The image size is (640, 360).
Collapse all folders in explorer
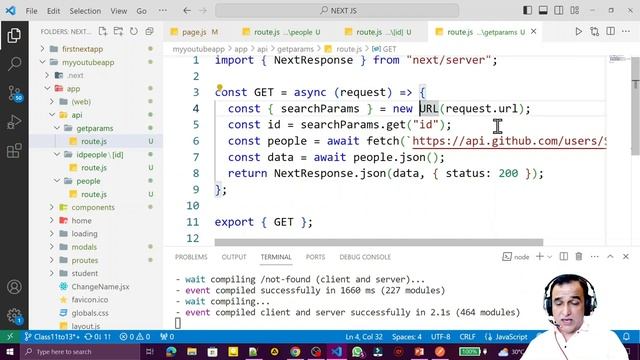pyautogui.click(x=149, y=31)
